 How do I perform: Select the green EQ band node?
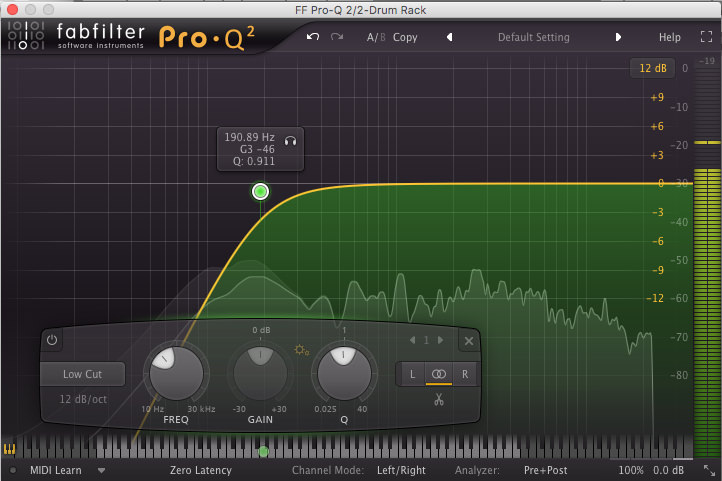pyautogui.click(x=261, y=191)
